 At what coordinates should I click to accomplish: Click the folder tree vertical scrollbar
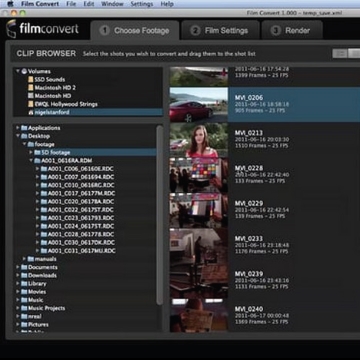coord(160,215)
